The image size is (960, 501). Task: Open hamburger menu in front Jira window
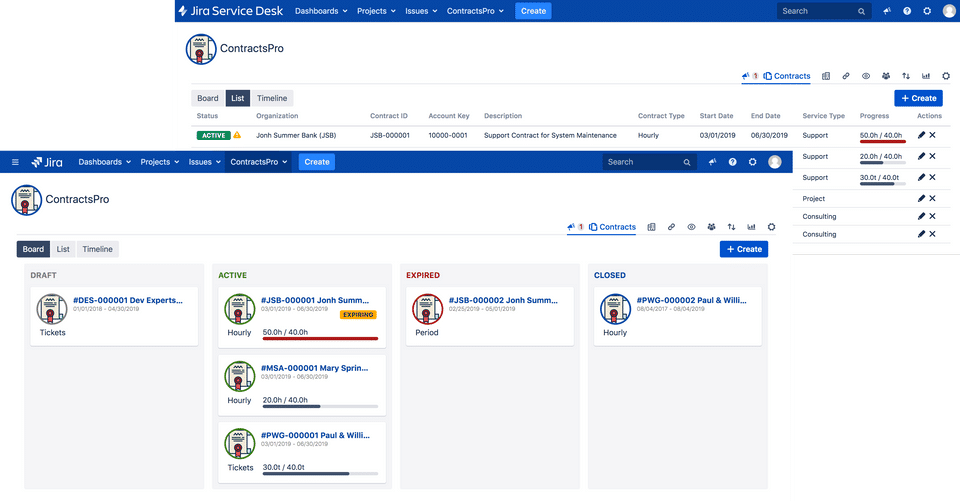15,162
